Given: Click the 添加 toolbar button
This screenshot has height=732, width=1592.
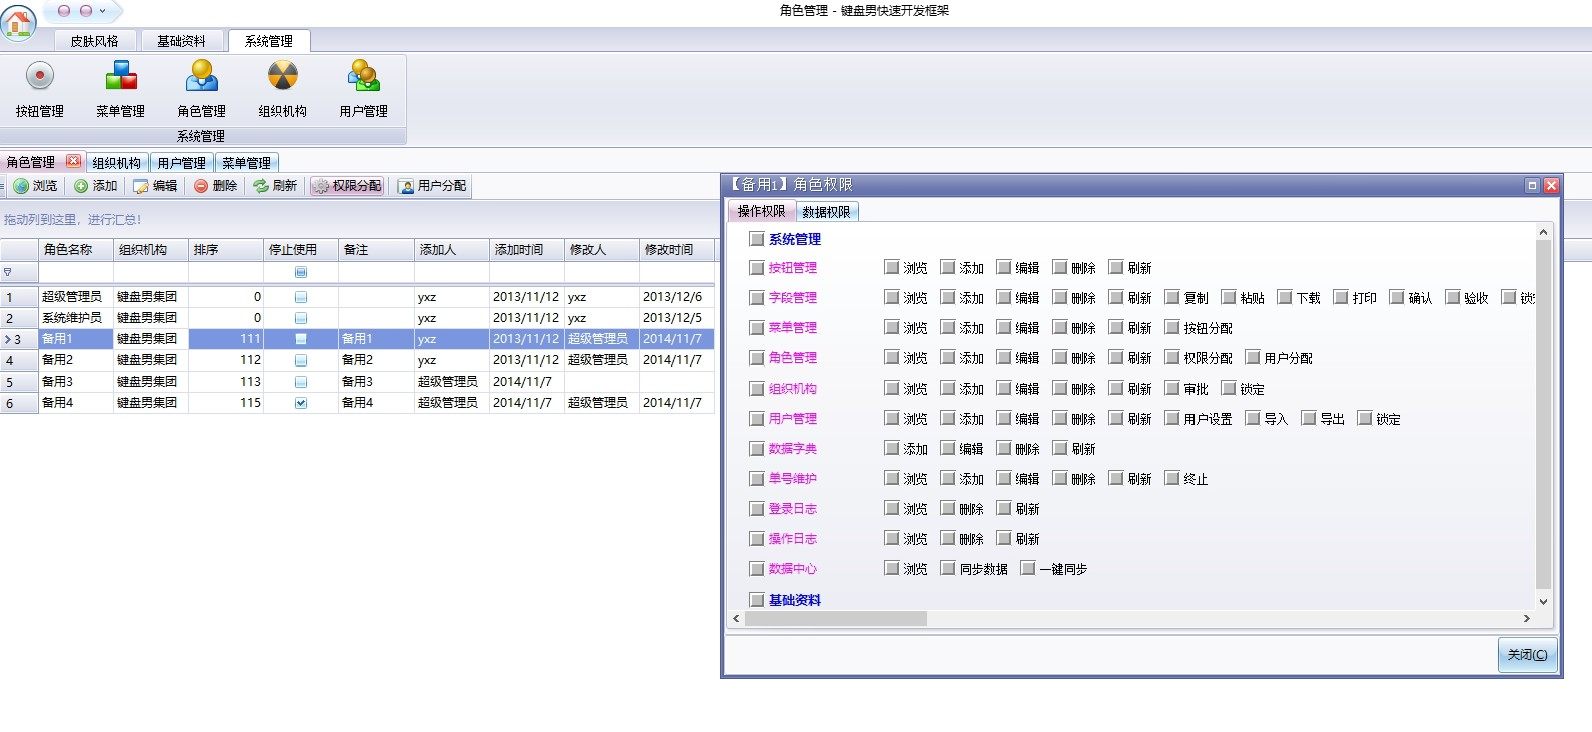Looking at the screenshot, I should coord(96,186).
